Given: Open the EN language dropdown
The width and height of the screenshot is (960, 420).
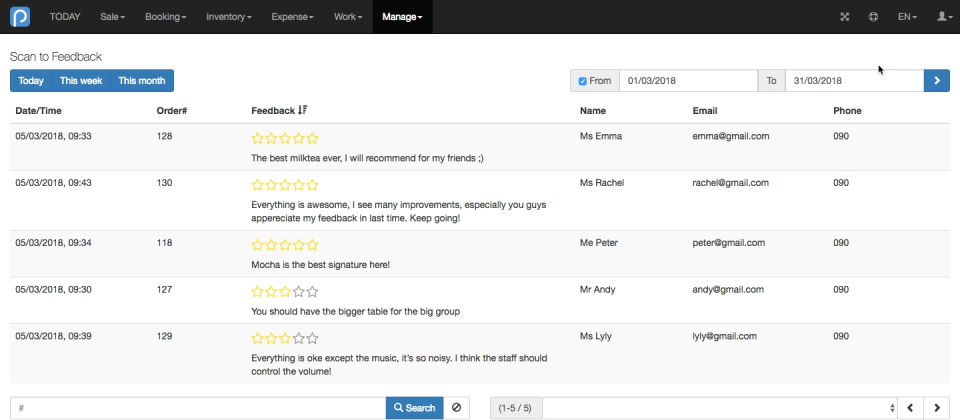Looking at the screenshot, I should pyautogui.click(x=907, y=17).
